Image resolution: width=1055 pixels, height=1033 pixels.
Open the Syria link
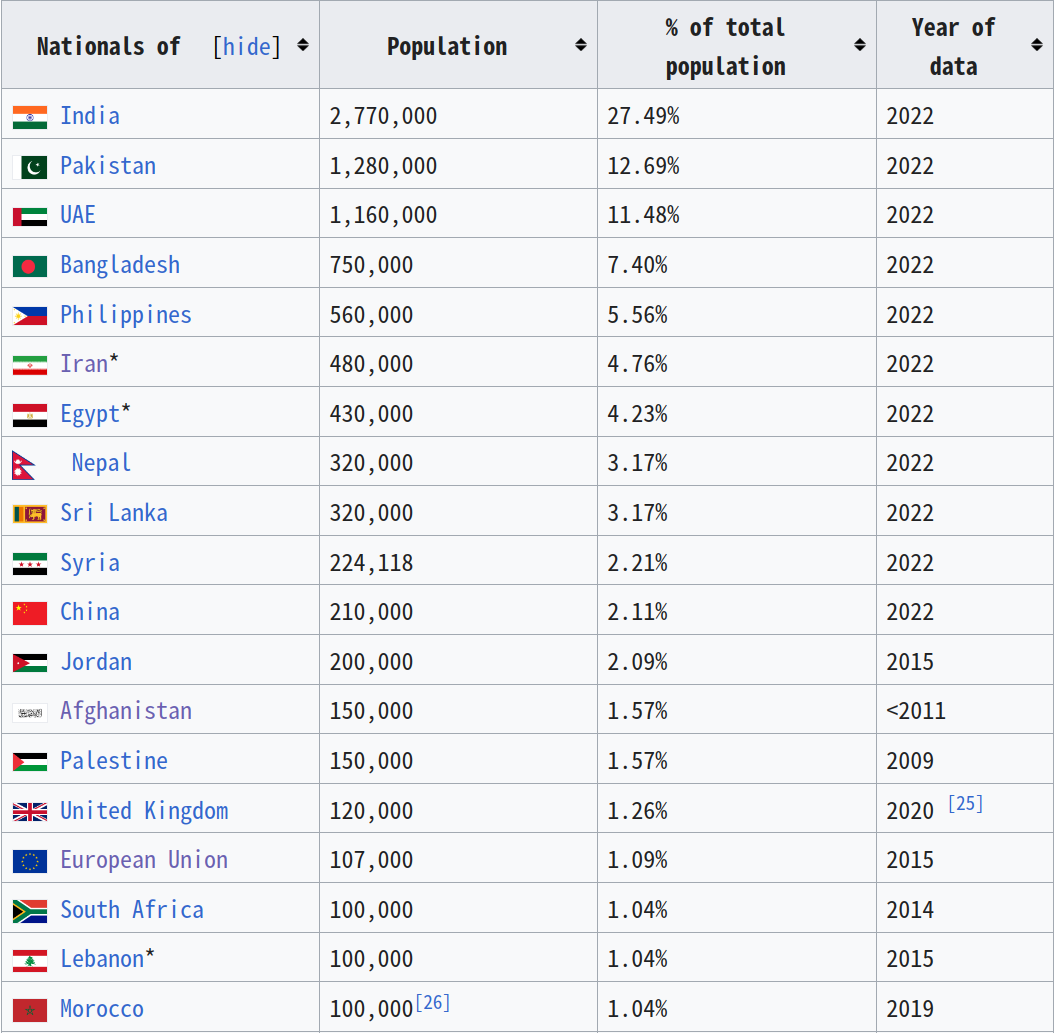point(90,563)
